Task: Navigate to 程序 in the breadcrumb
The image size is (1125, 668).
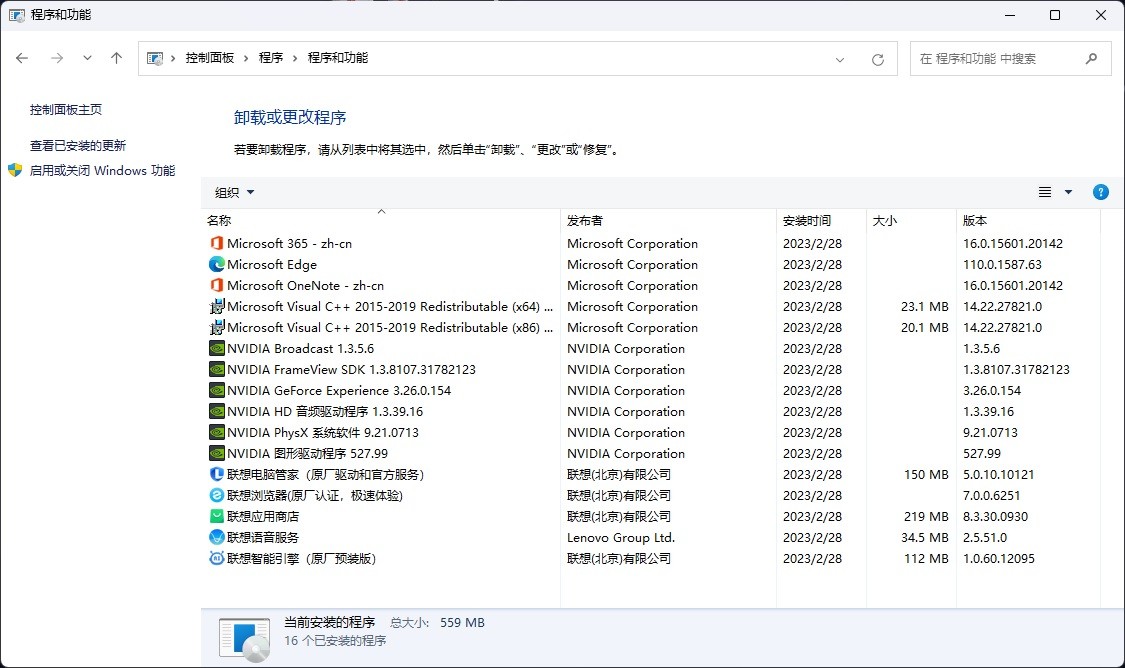Action: 270,58
